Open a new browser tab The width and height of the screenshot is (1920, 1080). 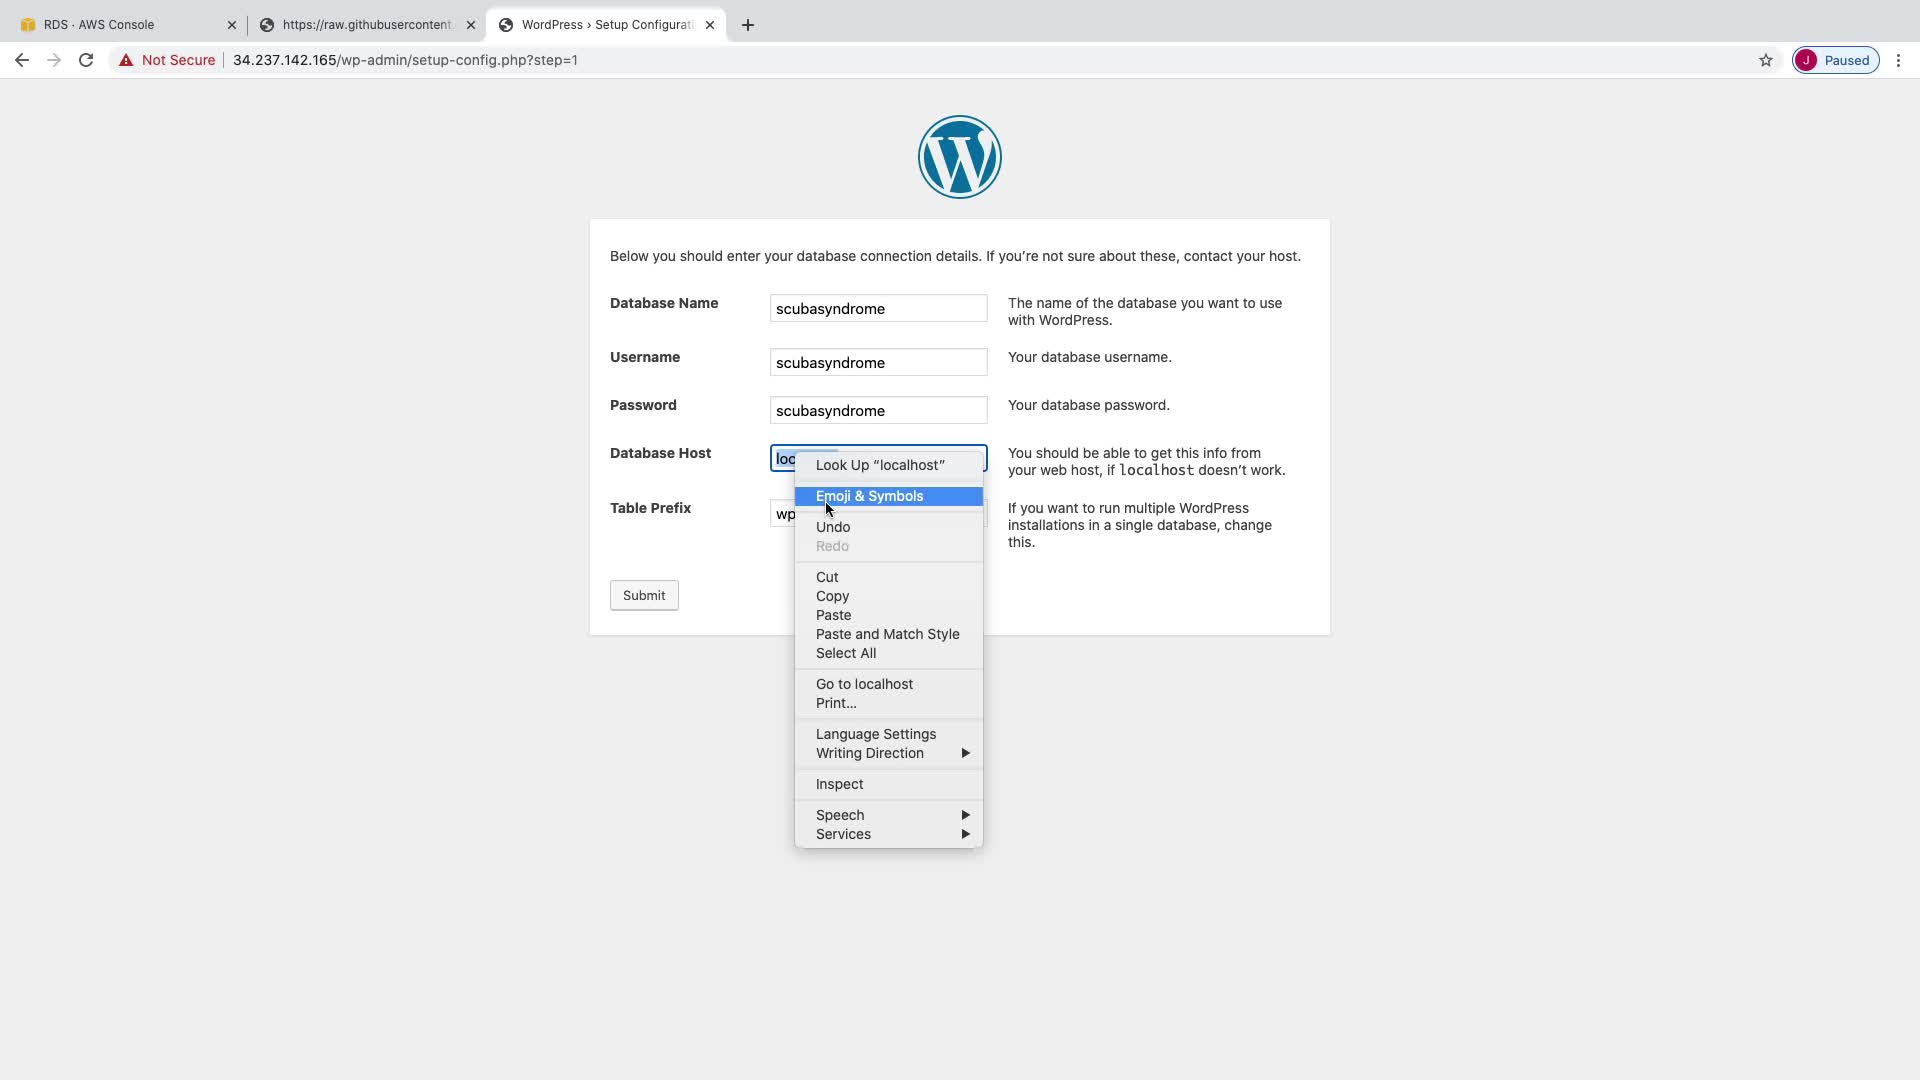748,25
